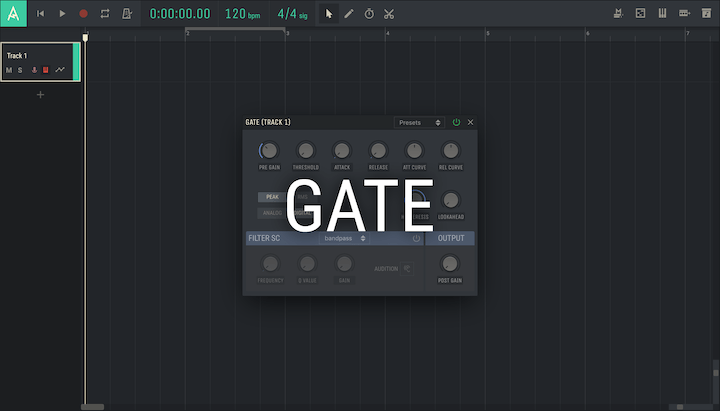Click the 0:00:00.00 time display
Screen dimensions: 720x411
180,14
